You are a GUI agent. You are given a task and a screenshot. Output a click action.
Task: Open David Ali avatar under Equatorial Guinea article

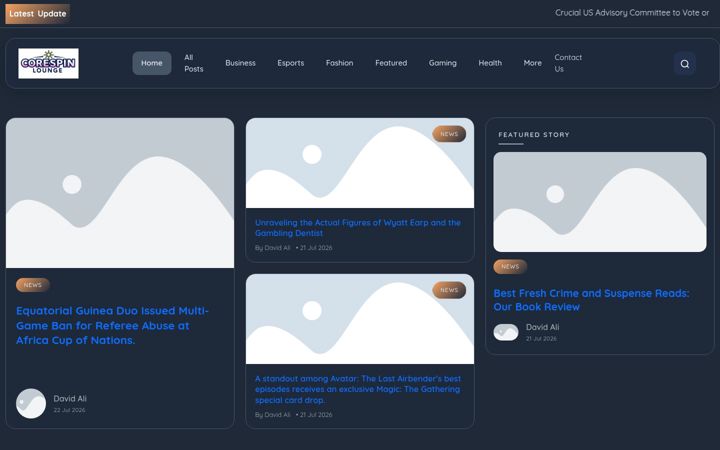[x=31, y=404]
